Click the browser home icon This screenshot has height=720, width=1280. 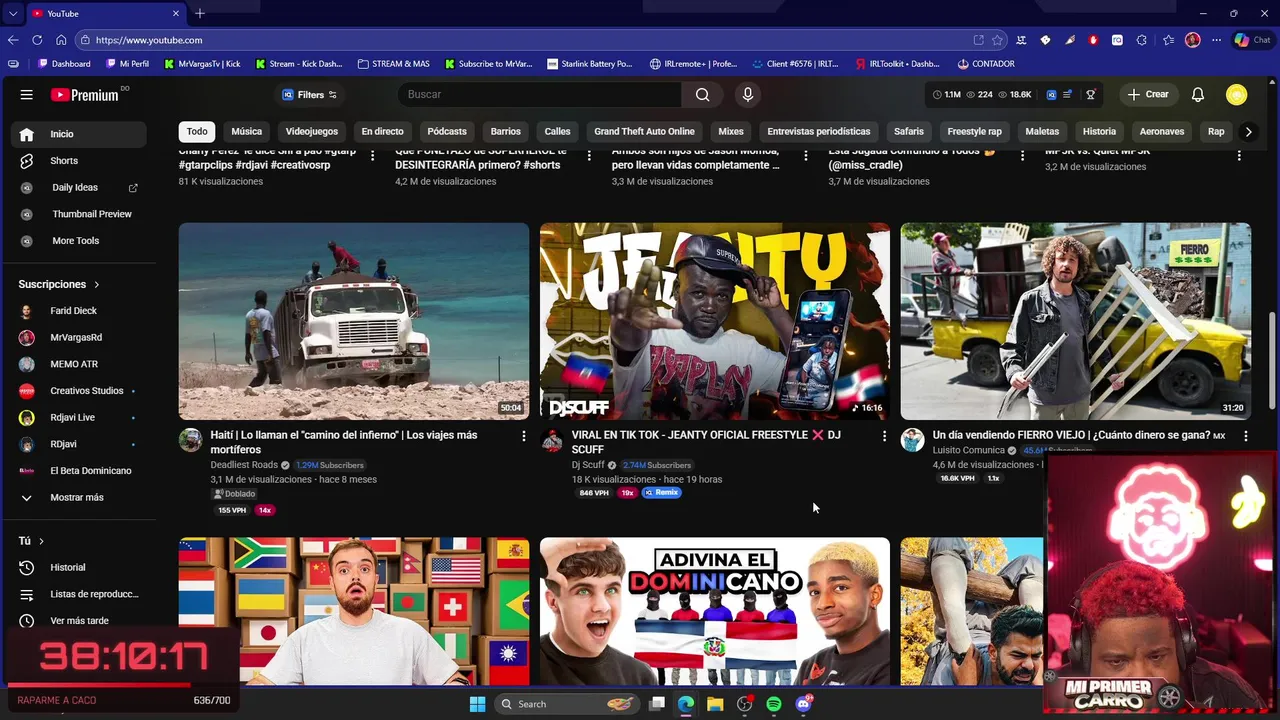pyautogui.click(x=61, y=40)
